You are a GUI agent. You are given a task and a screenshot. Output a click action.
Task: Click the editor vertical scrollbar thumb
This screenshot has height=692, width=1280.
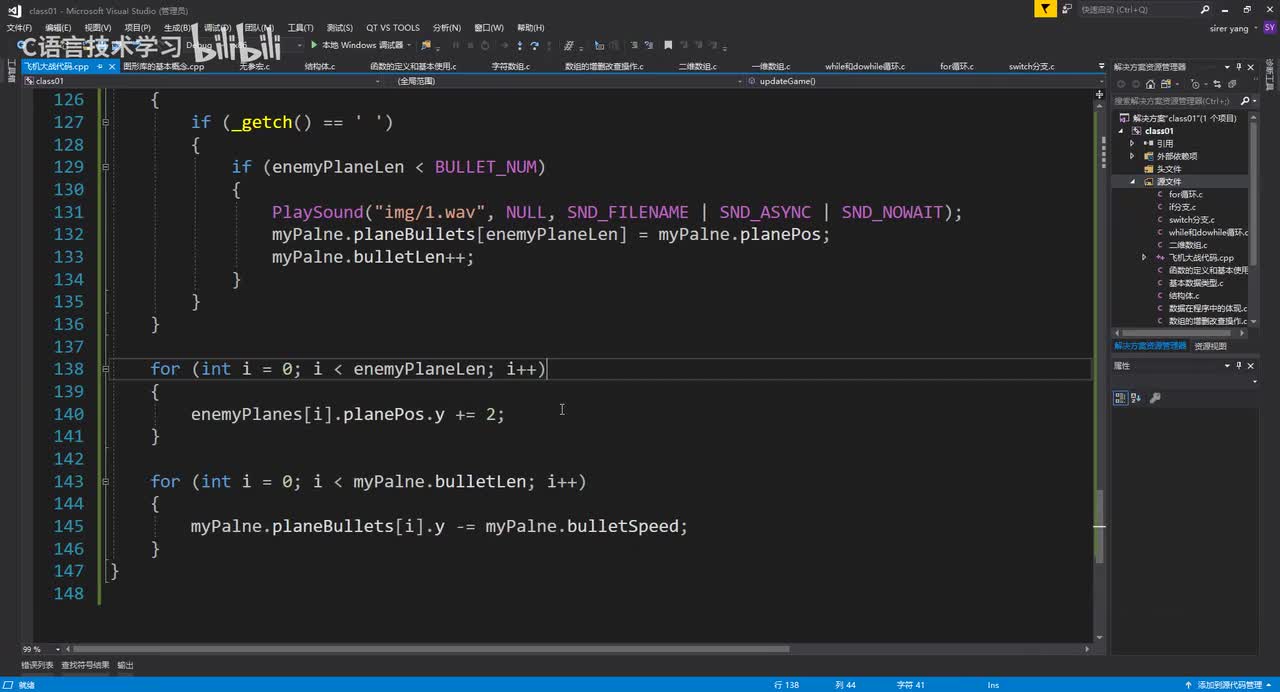click(x=1099, y=526)
